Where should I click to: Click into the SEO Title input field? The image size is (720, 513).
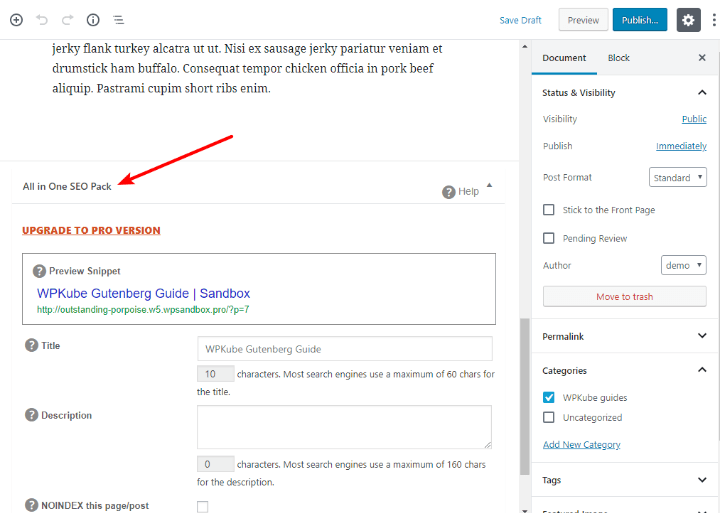pyautogui.click(x=345, y=349)
